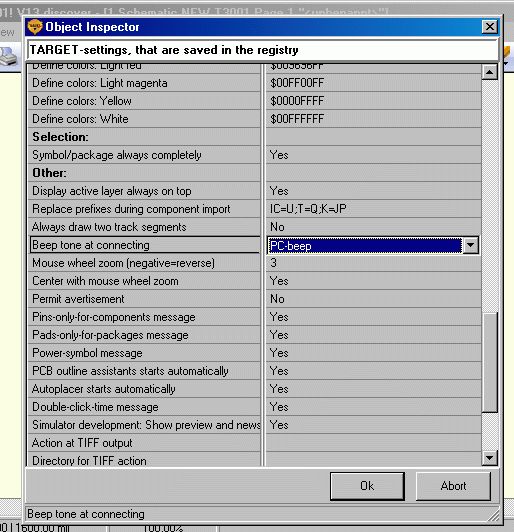Viewport: 514px width, 532px height.
Task: Select 'Pins-only-for-components message' label
Action: [x=114, y=317]
